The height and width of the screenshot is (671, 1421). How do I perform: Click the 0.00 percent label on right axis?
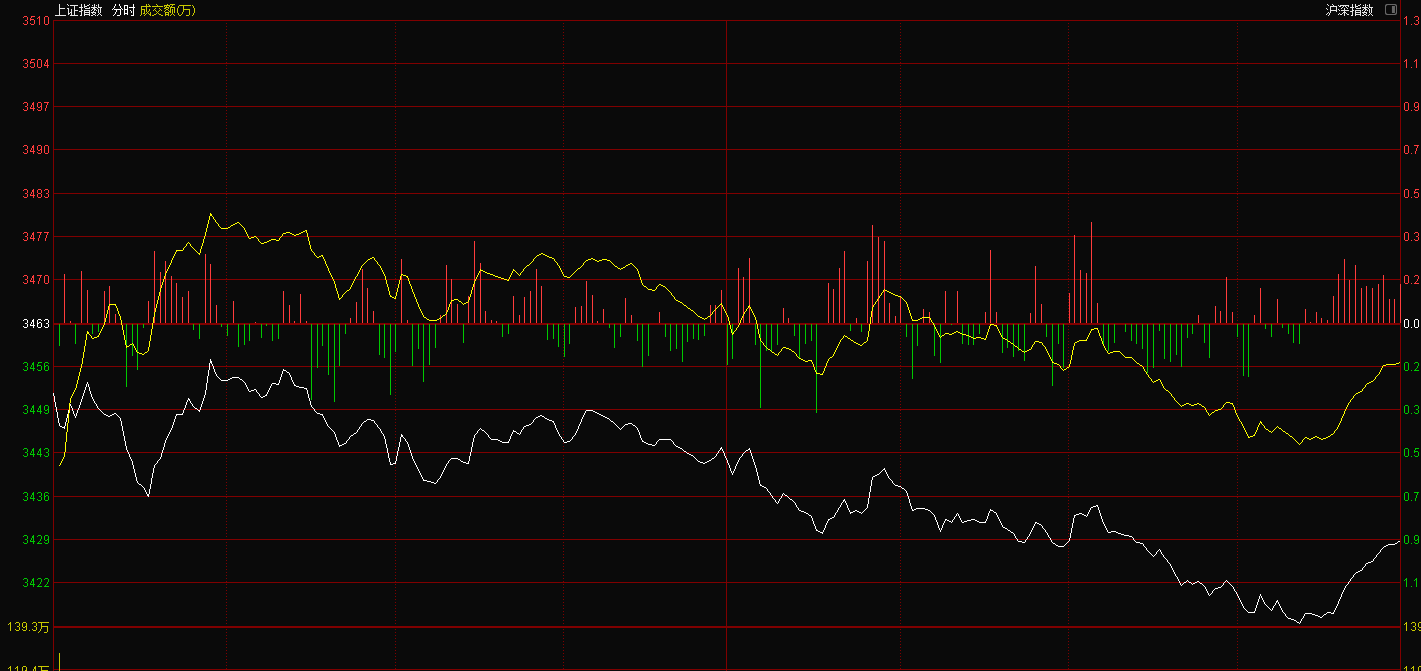(x=1411, y=324)
